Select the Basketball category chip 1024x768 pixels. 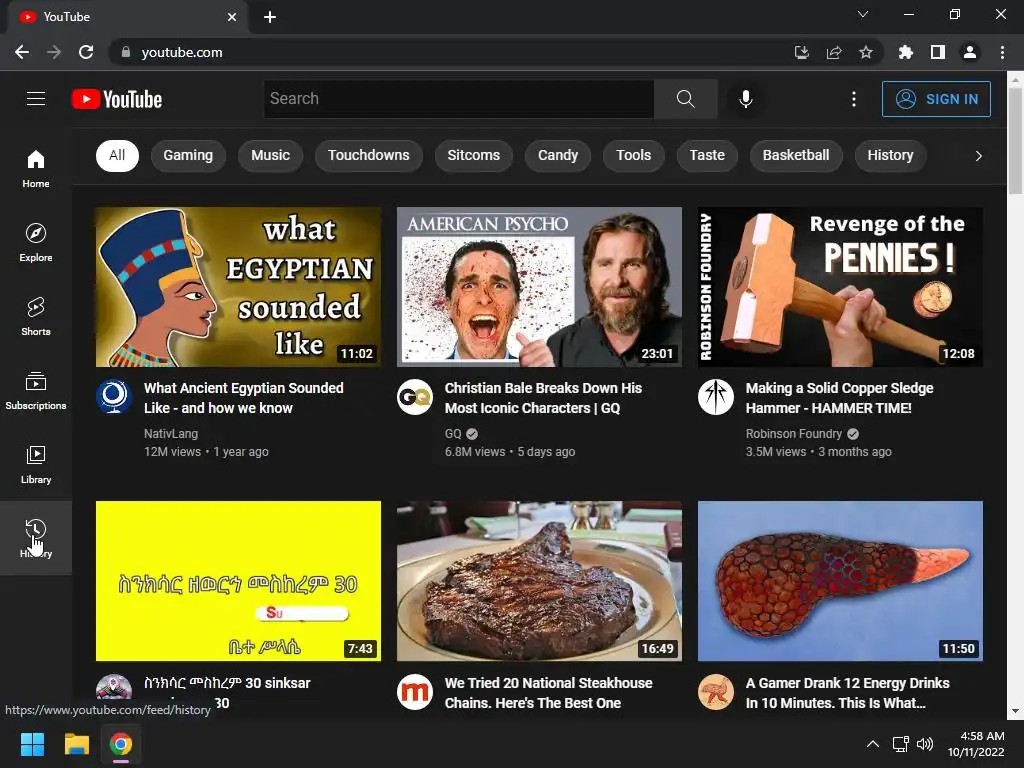(796, 155)
